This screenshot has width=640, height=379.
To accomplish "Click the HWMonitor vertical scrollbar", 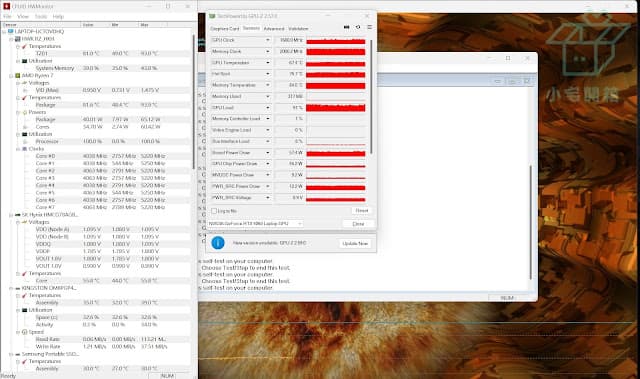I will pyautogui.click(x=193, y=102).
